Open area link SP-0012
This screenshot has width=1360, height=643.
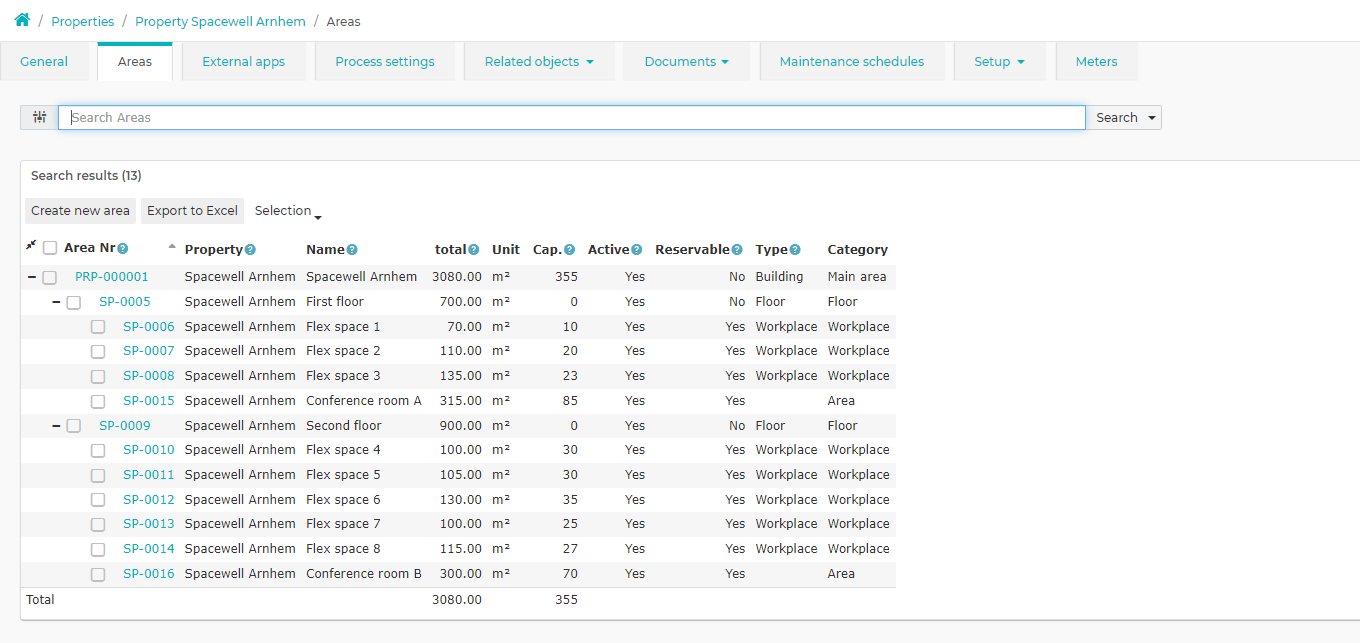pos(149,500)
